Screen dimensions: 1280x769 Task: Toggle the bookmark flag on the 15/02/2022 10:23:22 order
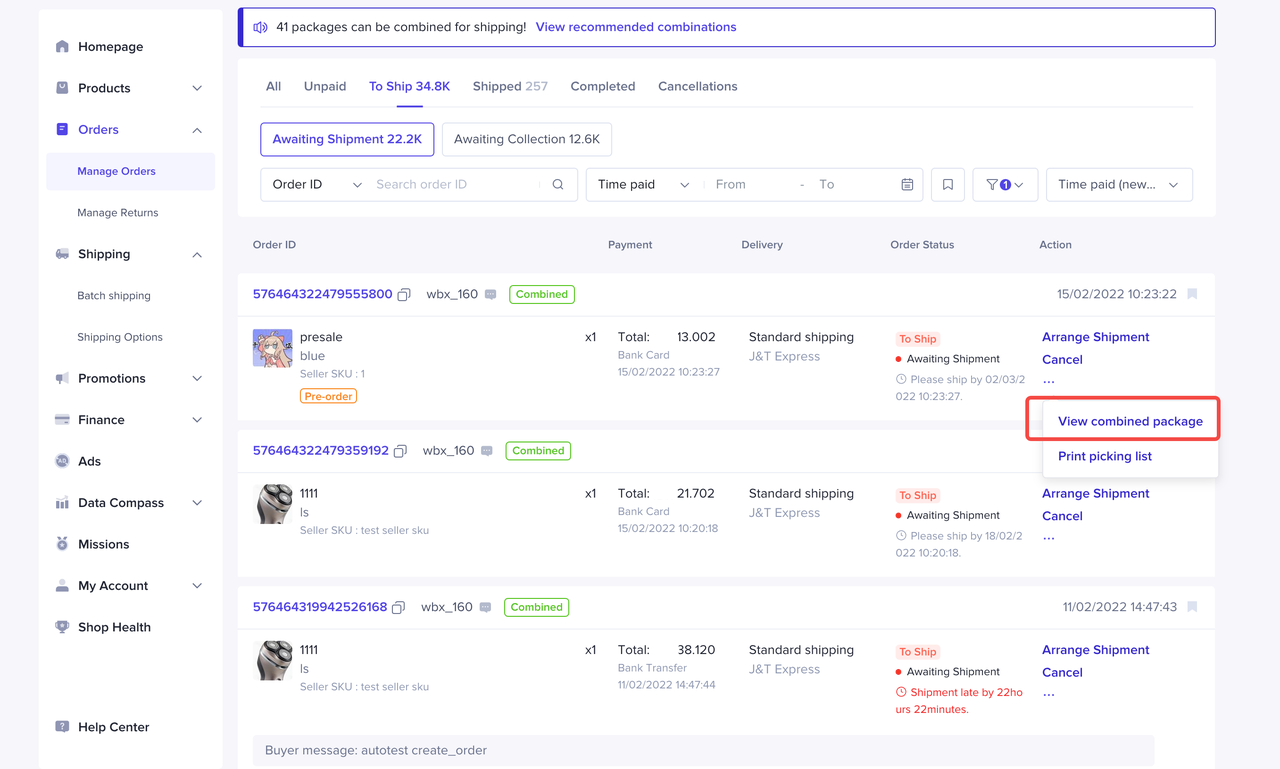(1192, 294)
